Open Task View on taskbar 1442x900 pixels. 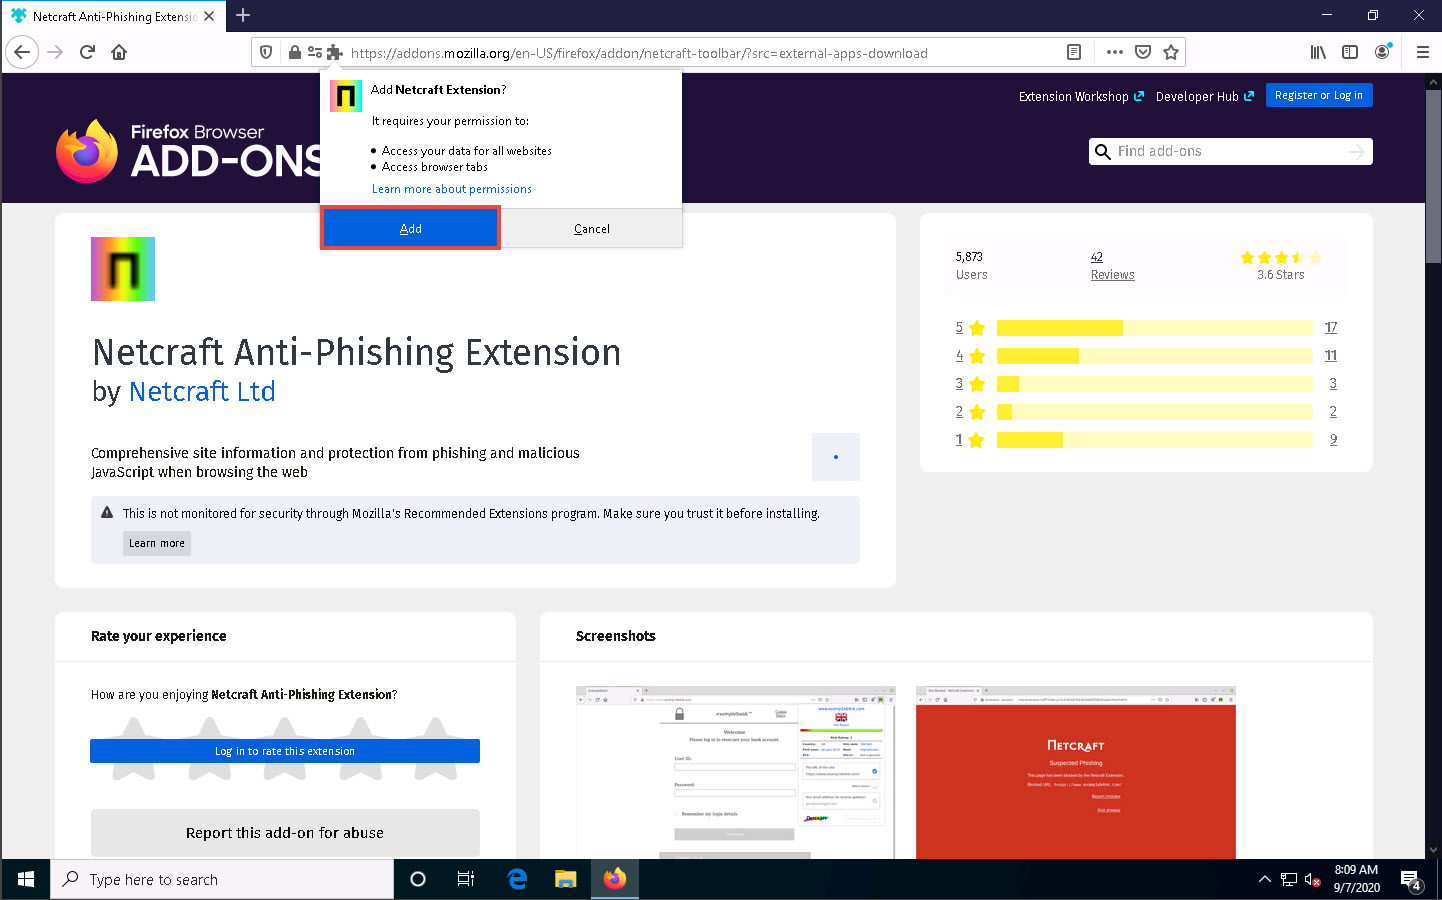click(466, 880)
